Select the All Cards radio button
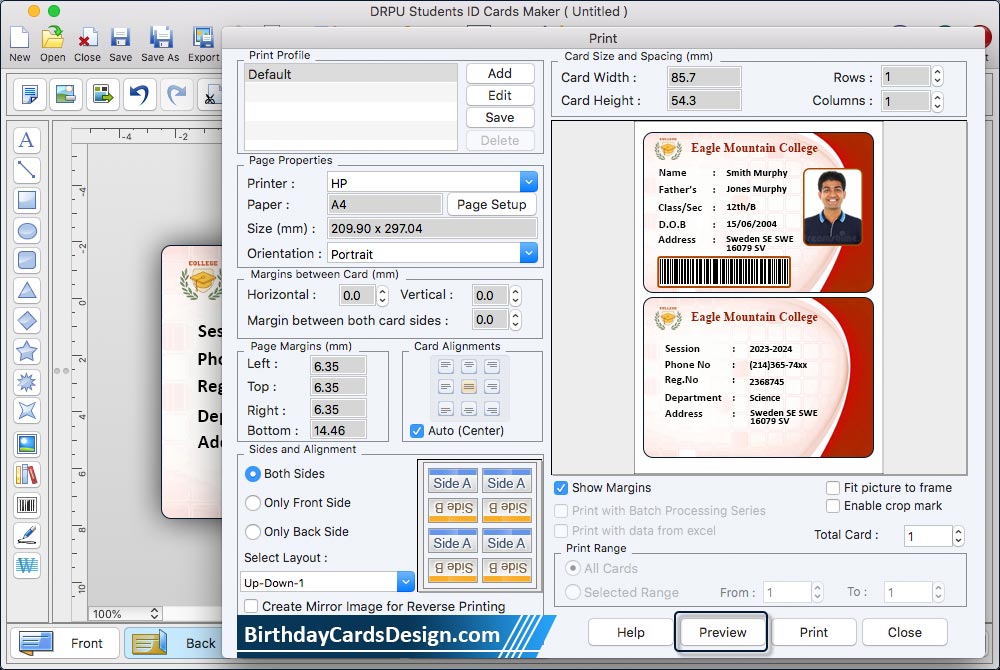1000x670 pixels. [x=573, y=568]
